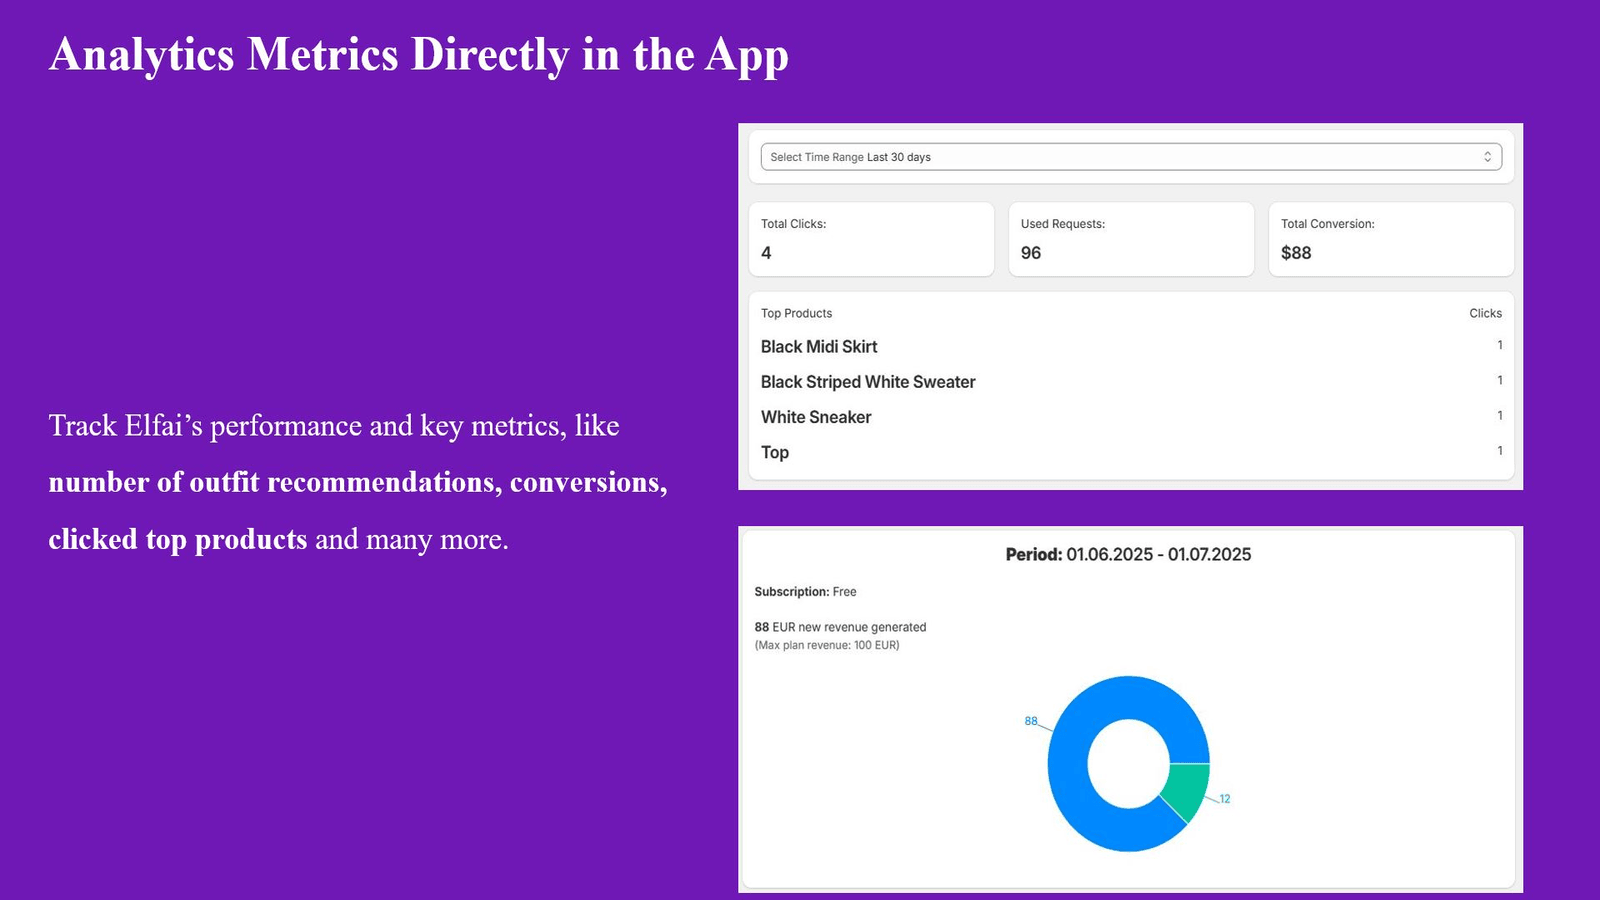The height and width of the screenshot is (900, 1600).
Task: Click the Used Requests card
Action: click(x=1131, y=239)
